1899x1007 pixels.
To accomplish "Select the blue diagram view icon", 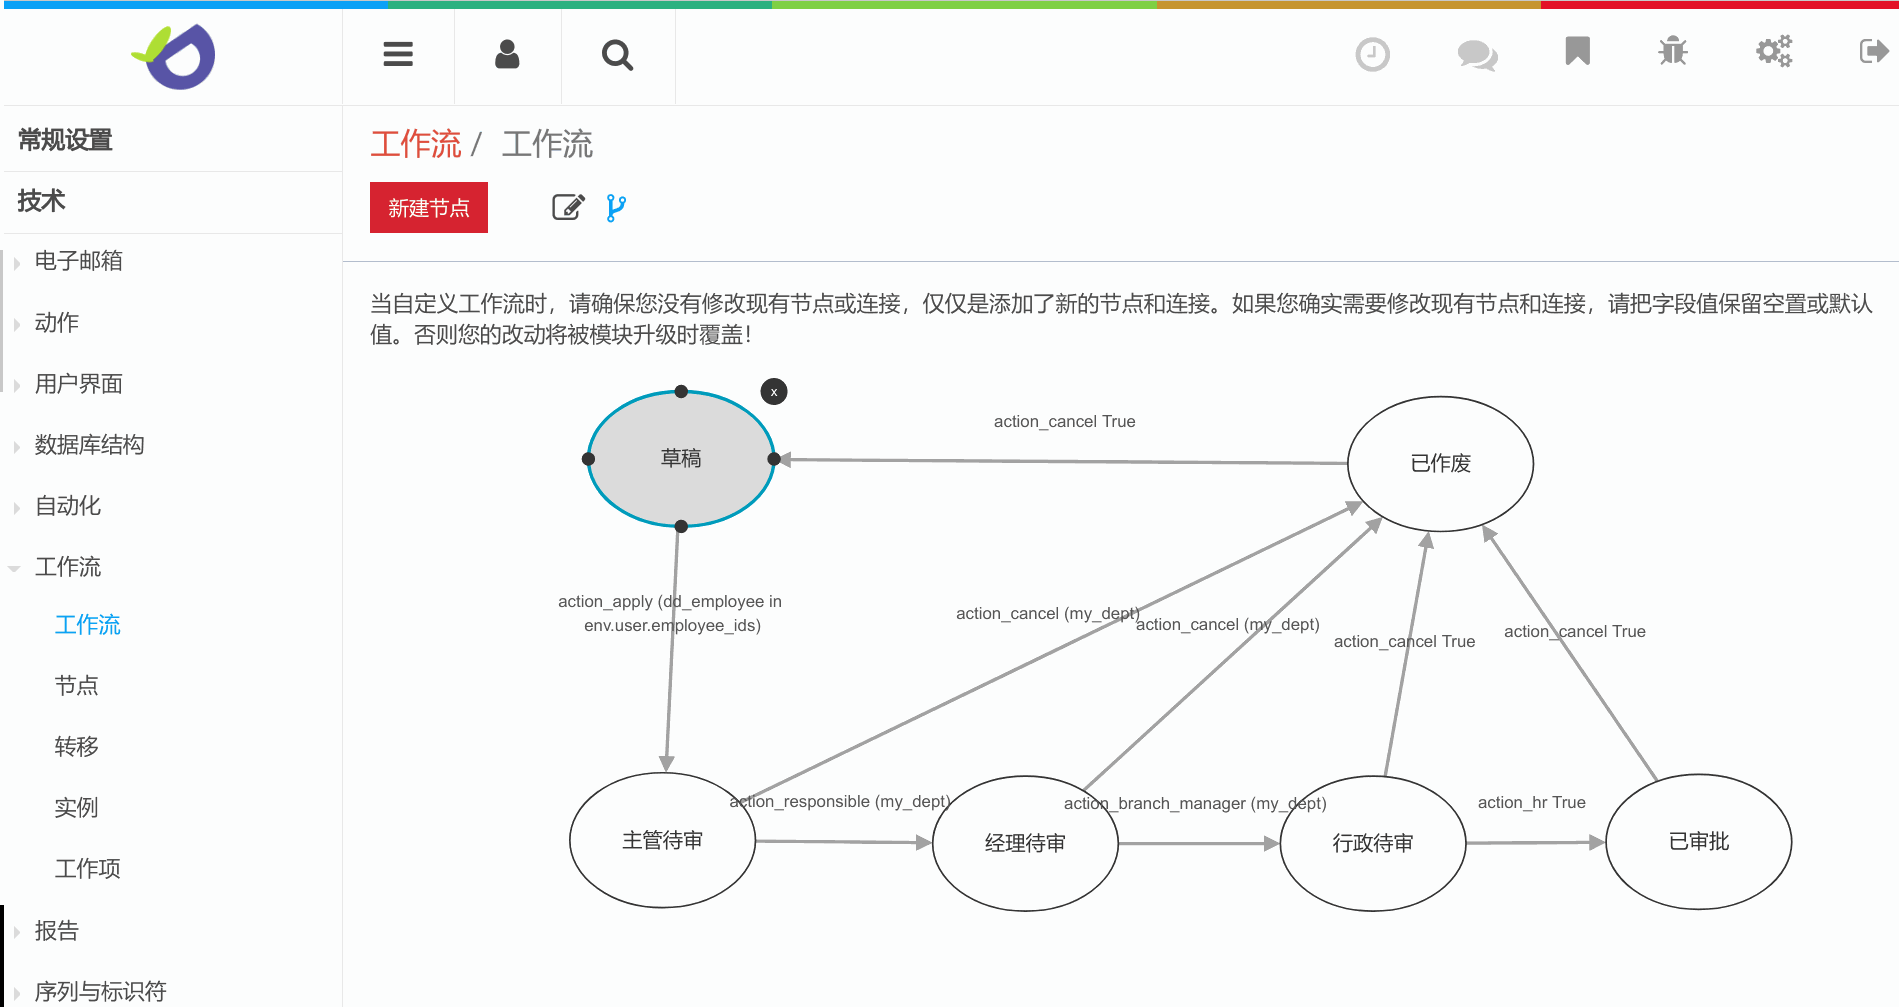I will (x=616, y=208).
